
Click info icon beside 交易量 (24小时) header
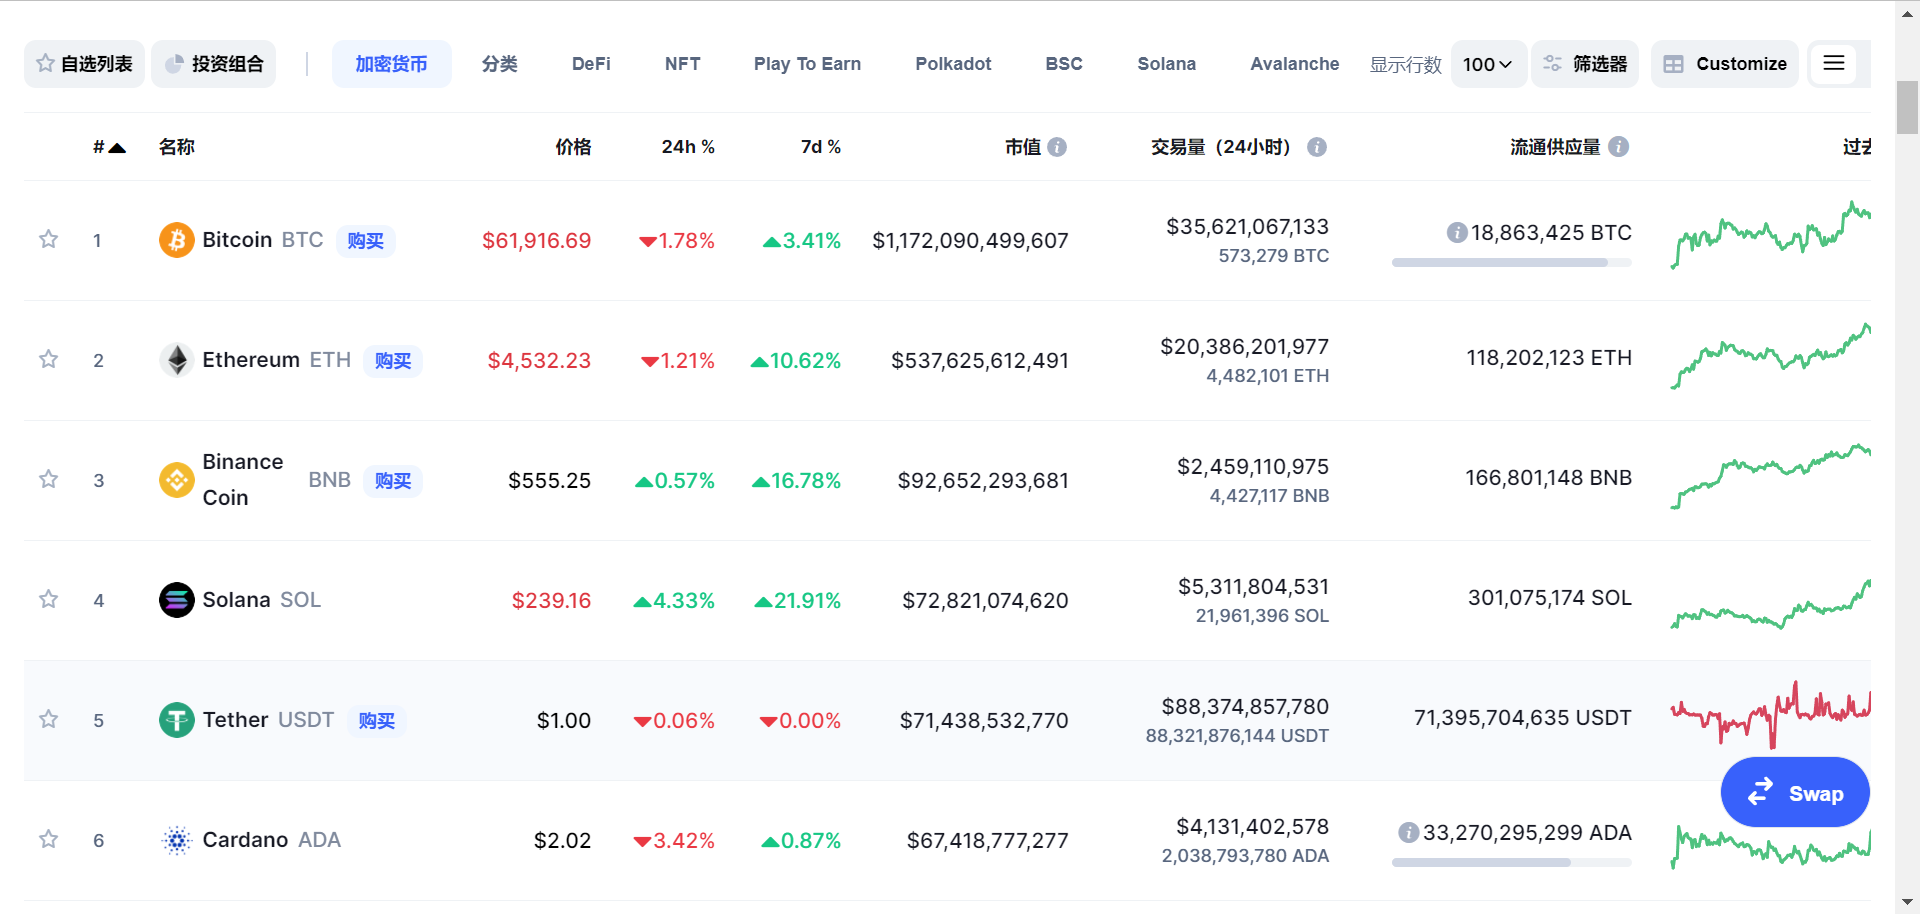pos(1317,147)
